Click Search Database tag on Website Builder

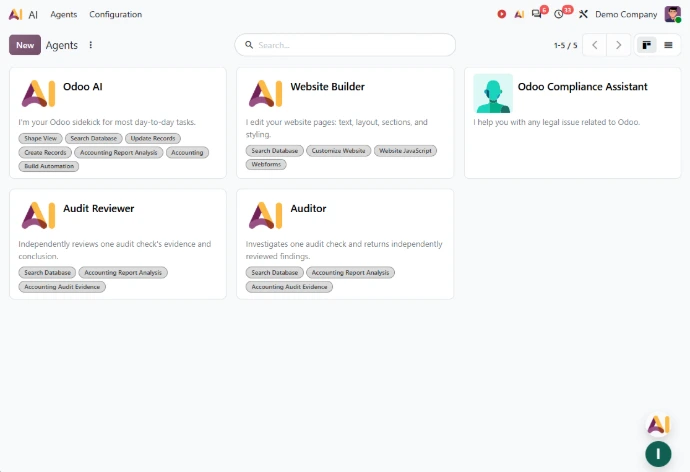coord(275,150)
